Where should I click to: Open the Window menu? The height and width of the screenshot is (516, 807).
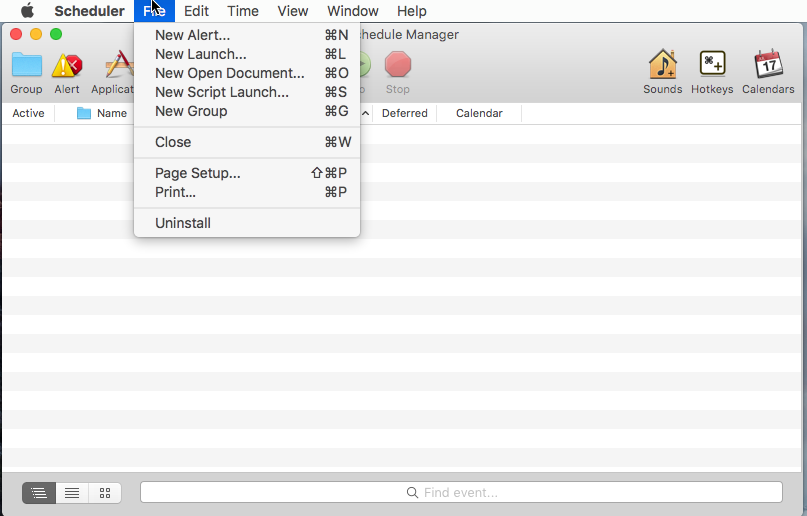pos(353,11)
